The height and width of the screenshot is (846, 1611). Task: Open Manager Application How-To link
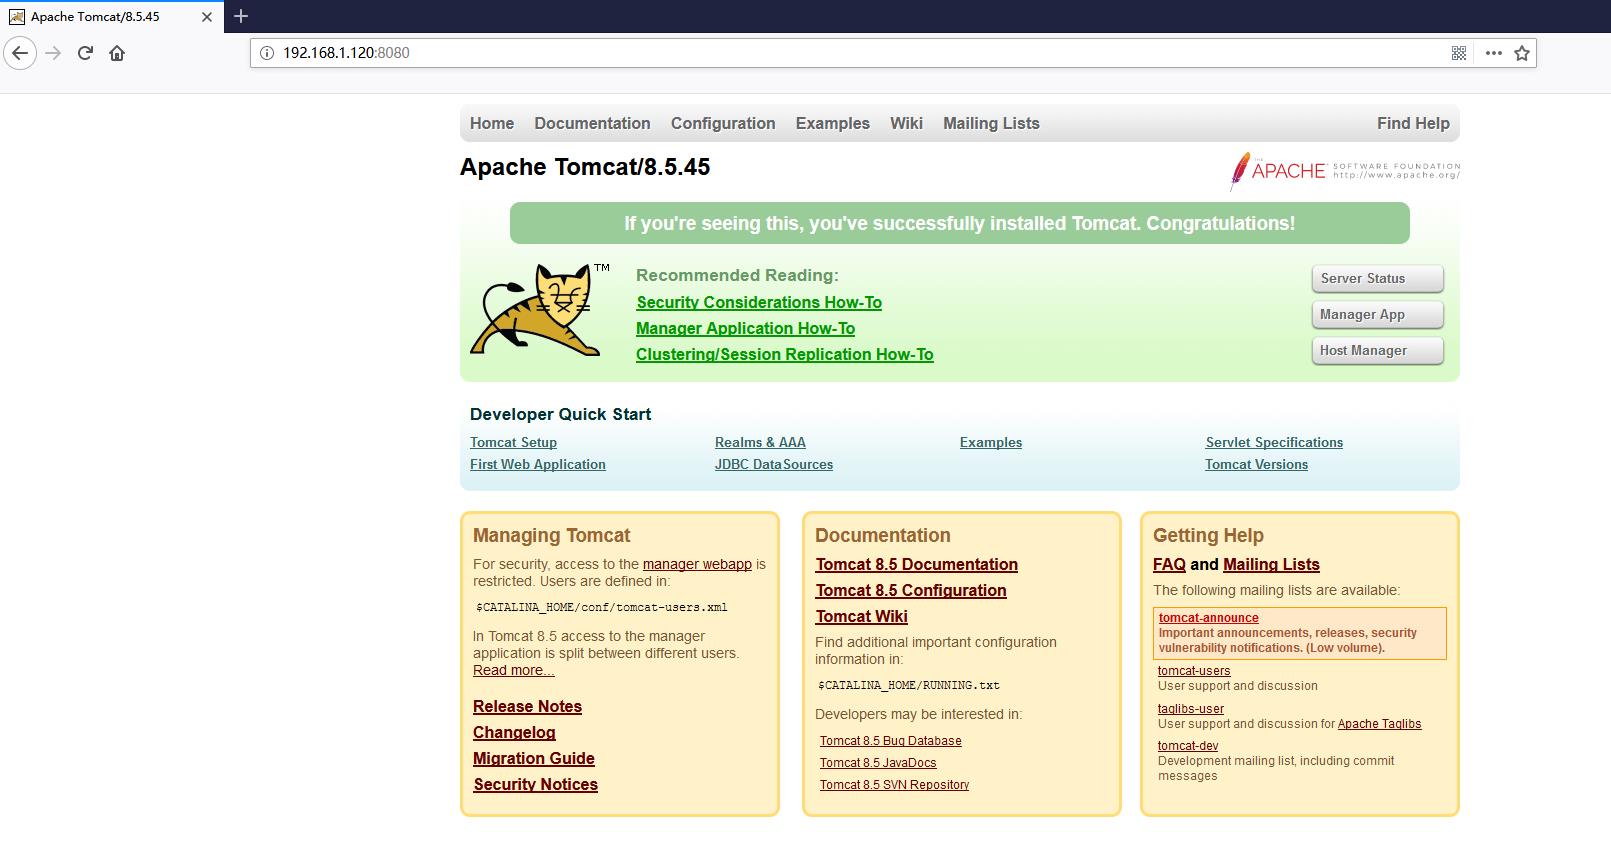click(745, 328)
